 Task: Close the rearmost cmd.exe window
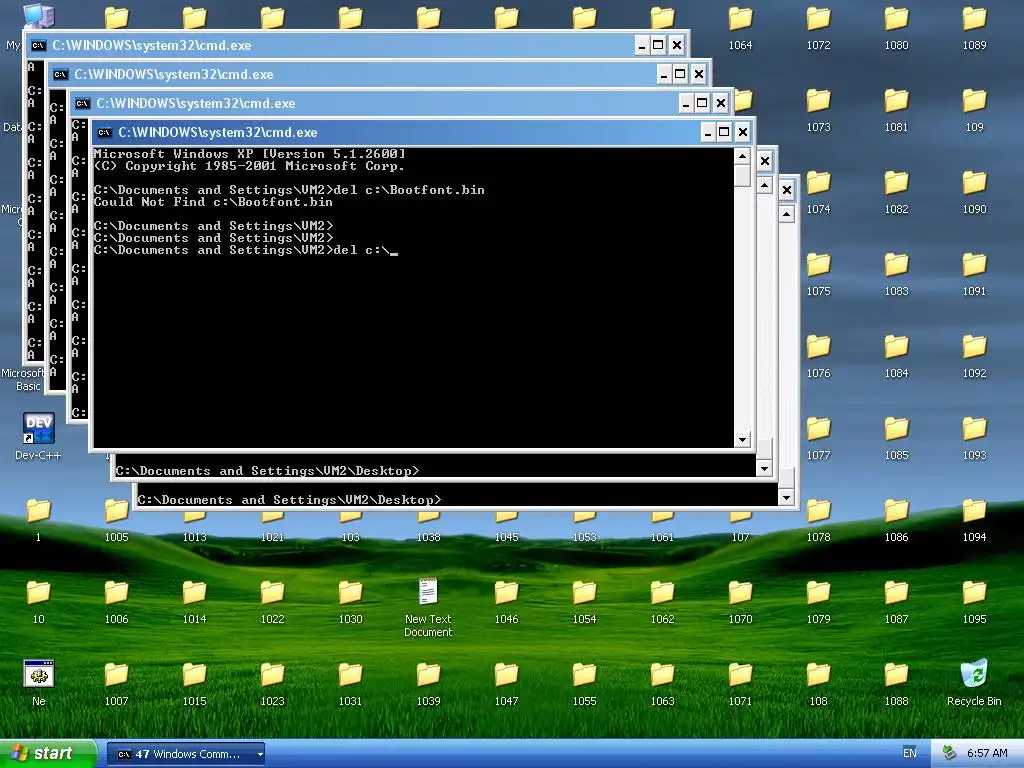677,45
